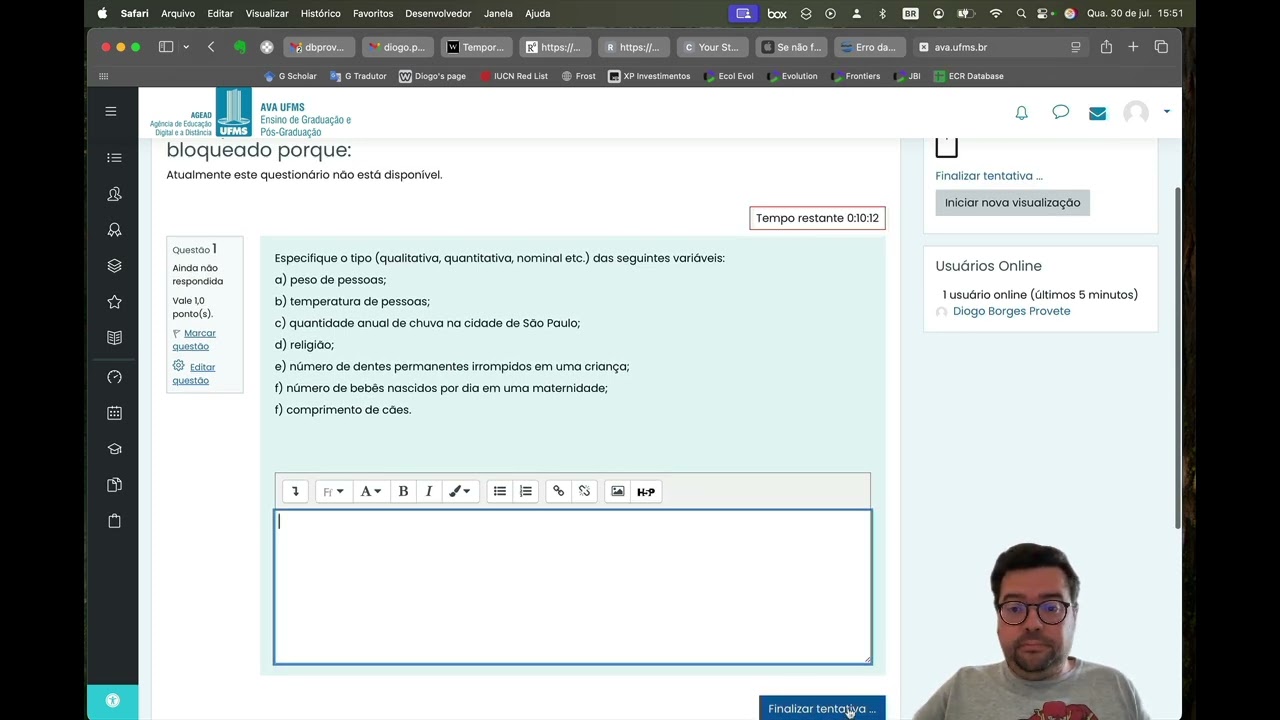This screenshot has width=1280, height=720.
Task: Open the course index list icon in sidebar
Action: [114, 158]
